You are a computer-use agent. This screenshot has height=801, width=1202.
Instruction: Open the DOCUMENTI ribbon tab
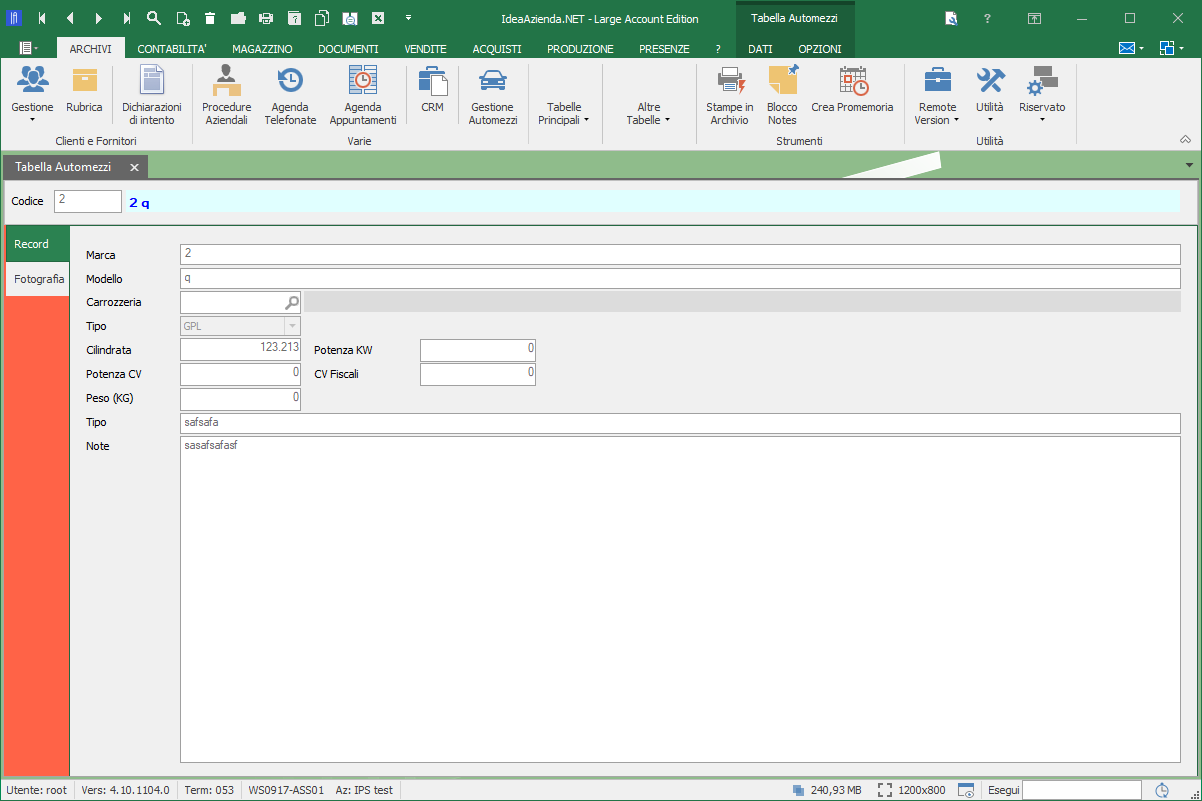348,49
